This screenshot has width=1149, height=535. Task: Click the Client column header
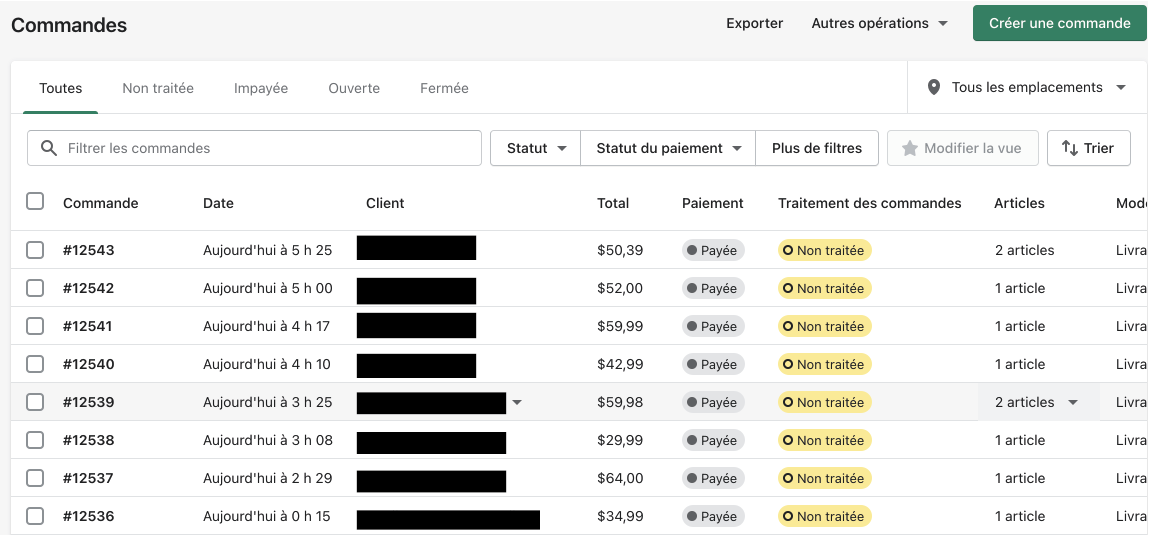coord(385,204)
